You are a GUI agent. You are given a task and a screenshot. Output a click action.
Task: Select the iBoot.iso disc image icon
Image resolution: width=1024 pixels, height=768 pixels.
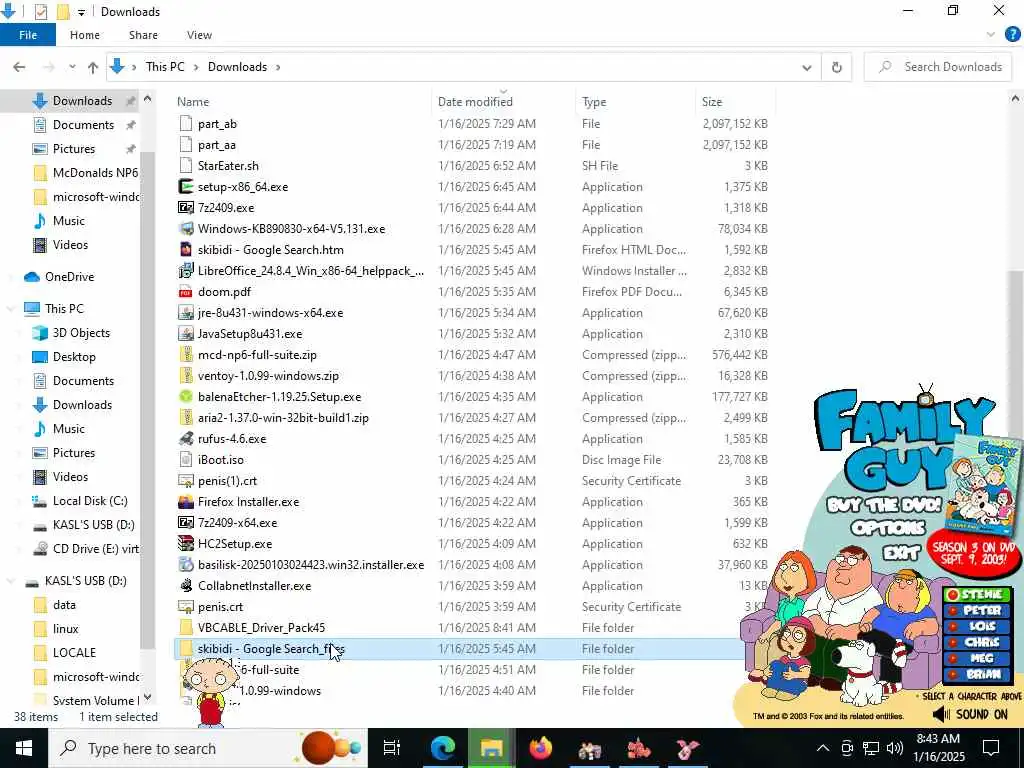[186, 460]
